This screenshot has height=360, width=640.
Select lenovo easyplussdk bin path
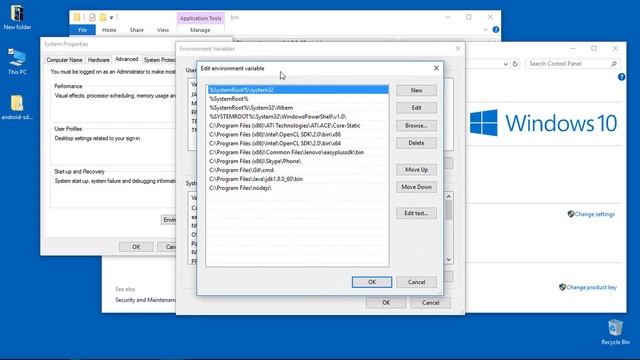tap(298, 152)
